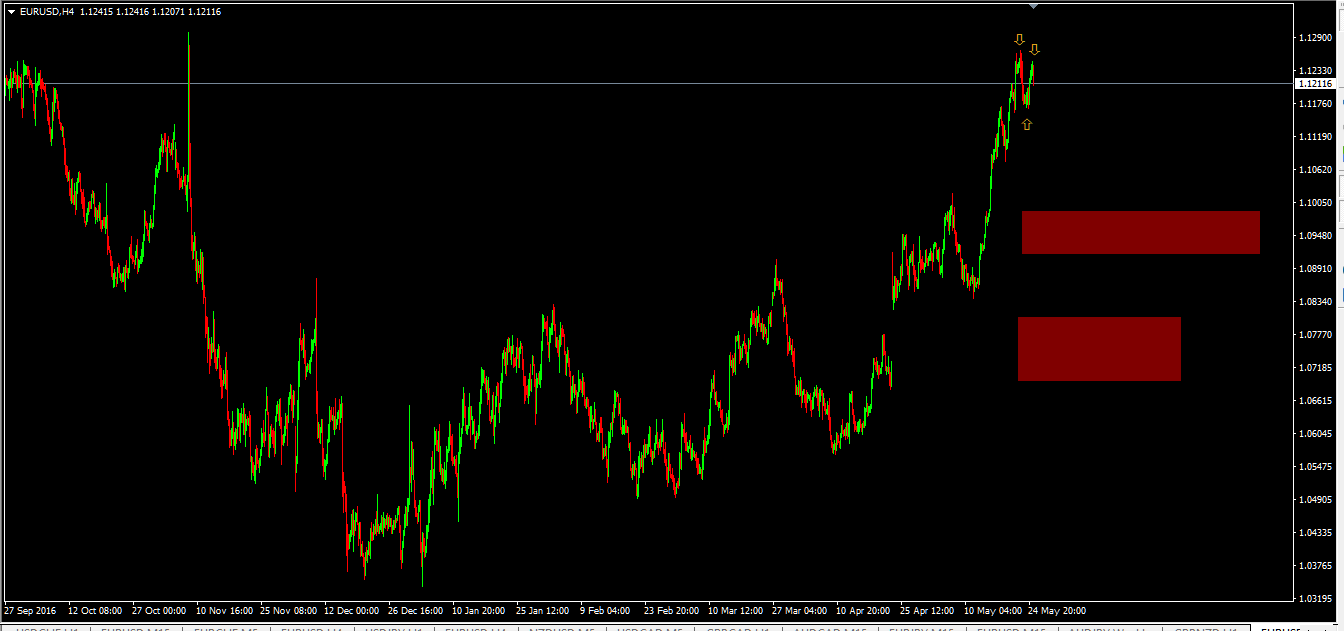This screenshot has width=1344, height=631.
Task: Select the leftmost orange down-arrow at the chart peak
Action: (x=1019, y=40)
